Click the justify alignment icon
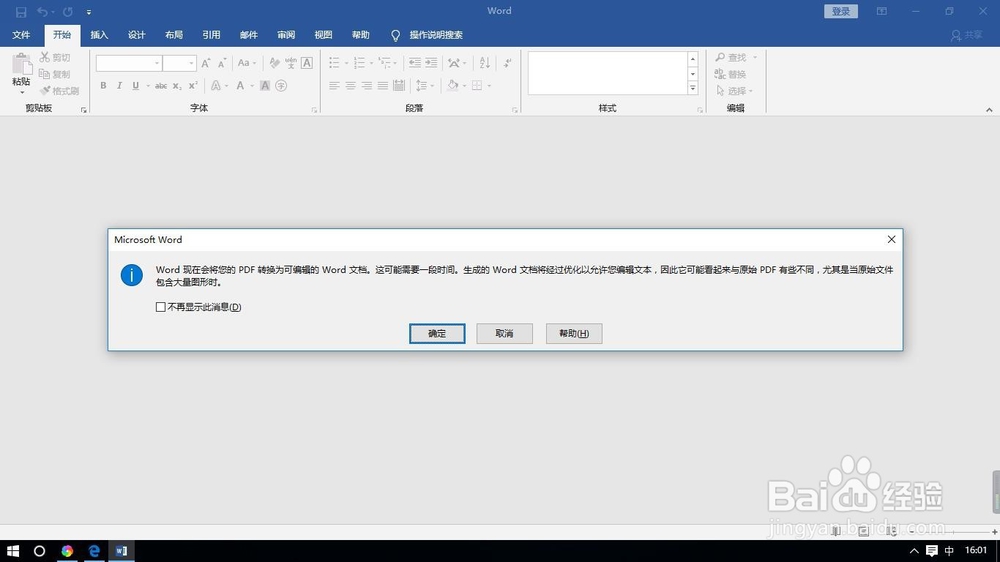The height and width of the screenshot is (562, 1000). 382,85
